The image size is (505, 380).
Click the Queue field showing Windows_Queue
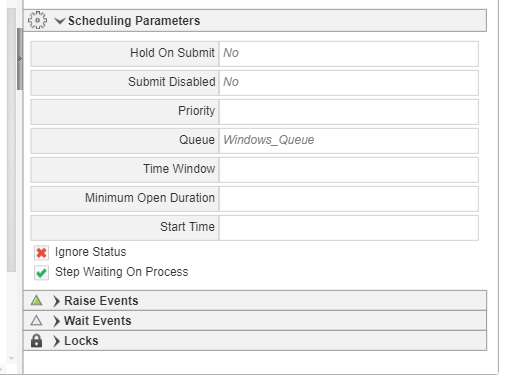349,140
